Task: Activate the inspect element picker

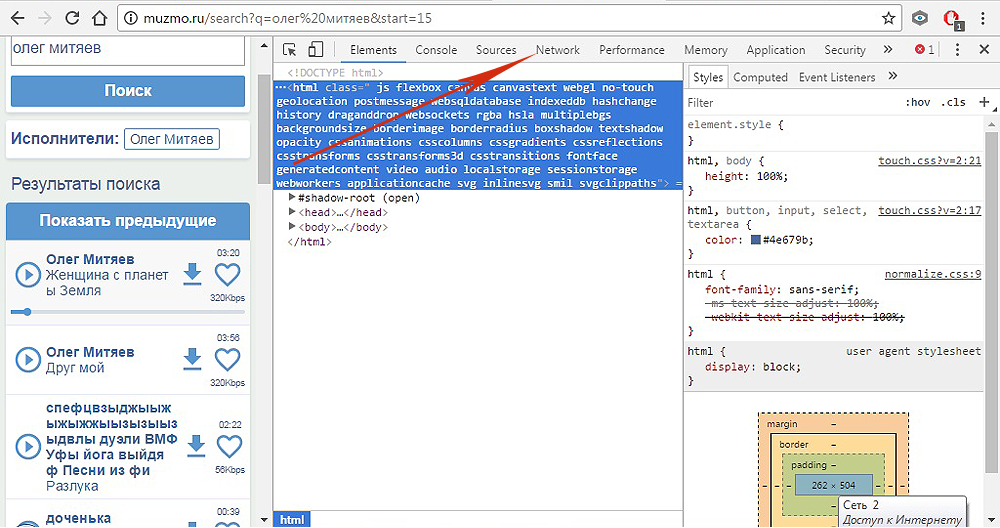Action: pos(290,50)
